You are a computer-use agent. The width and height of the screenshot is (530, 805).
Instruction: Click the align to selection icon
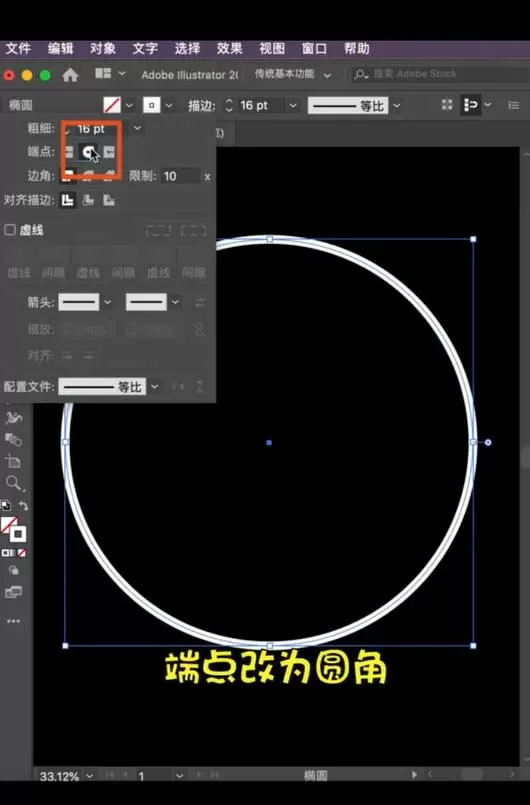click(x=470, y=105)
